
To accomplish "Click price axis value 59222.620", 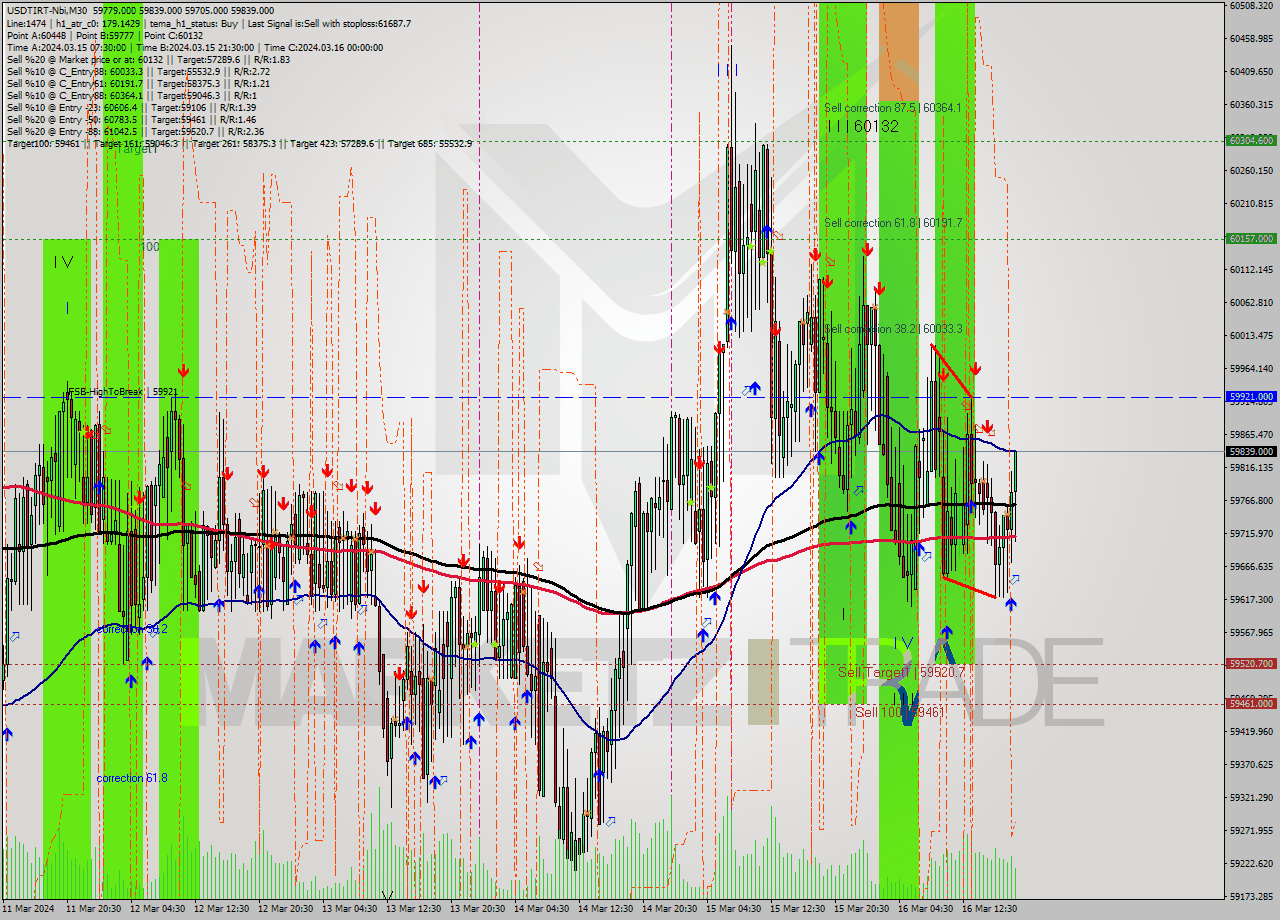I will coord(1251,863).
